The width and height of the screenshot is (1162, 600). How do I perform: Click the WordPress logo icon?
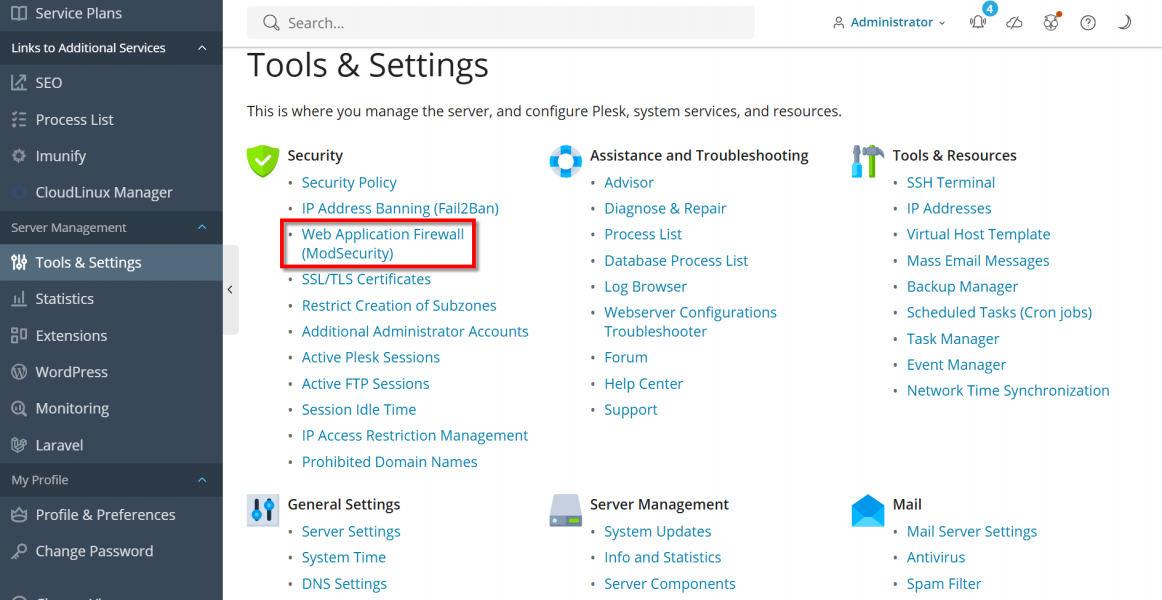(19, 372)
